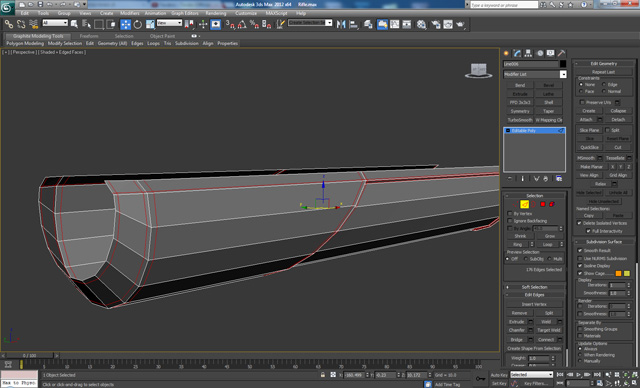Open the Modifier List dropdown
This screenshot has height=388, width=640.
coord(535,74)
